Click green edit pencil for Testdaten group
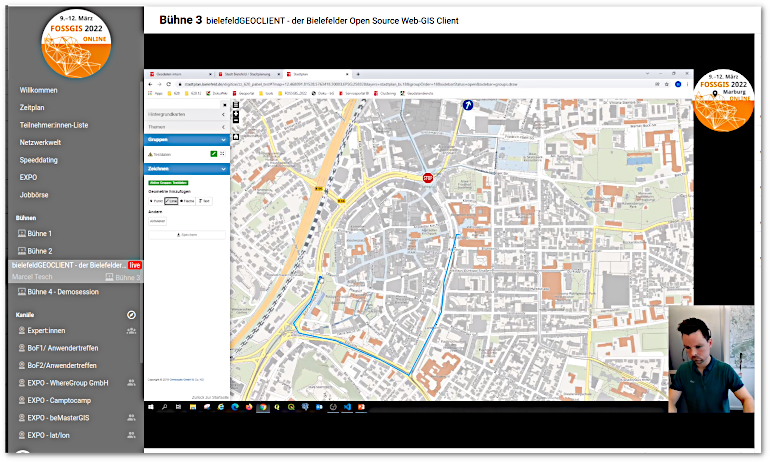The width and height of the screenshot is (770, 462). coord(214,154)
